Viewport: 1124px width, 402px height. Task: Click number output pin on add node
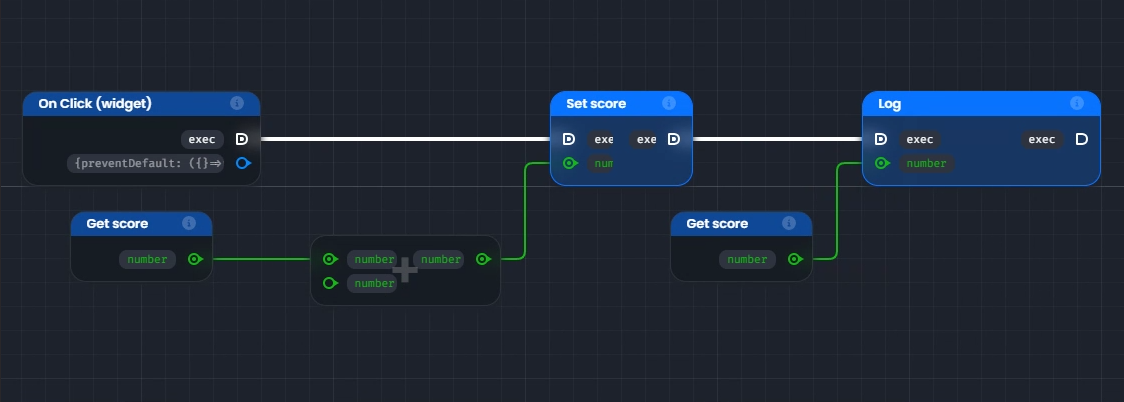click(483, 259)
